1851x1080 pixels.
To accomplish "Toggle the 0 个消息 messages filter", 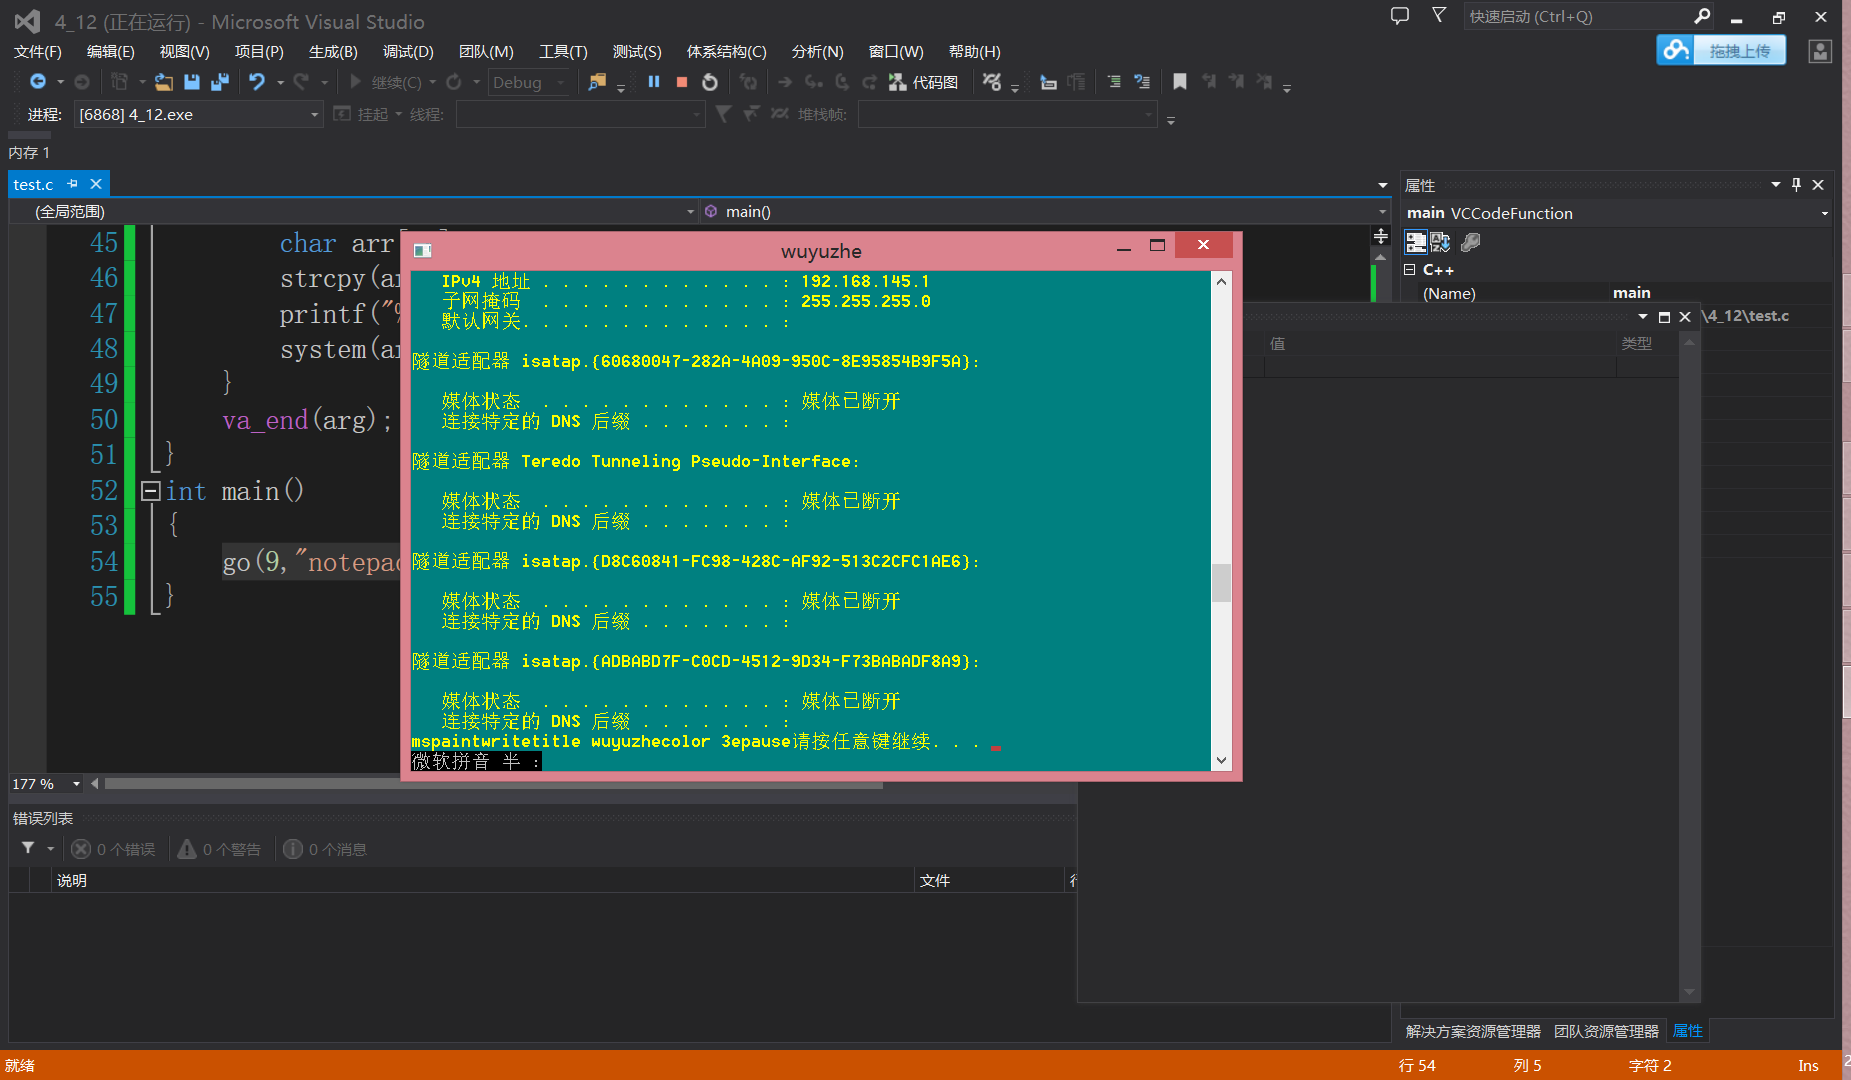I will [x=325, y=849].
